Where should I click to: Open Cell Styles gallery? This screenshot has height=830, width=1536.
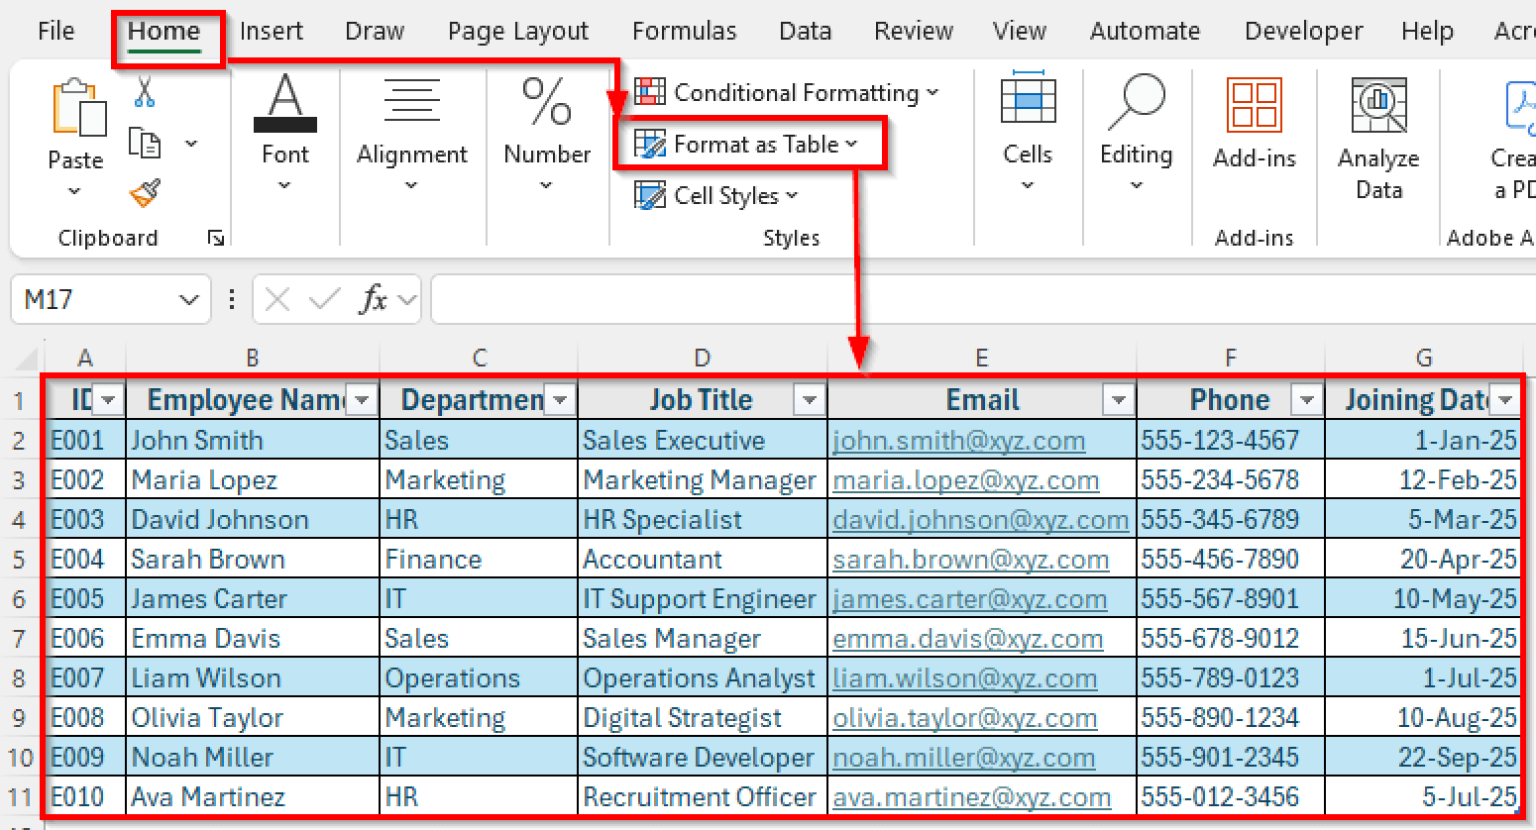(717, 196)
